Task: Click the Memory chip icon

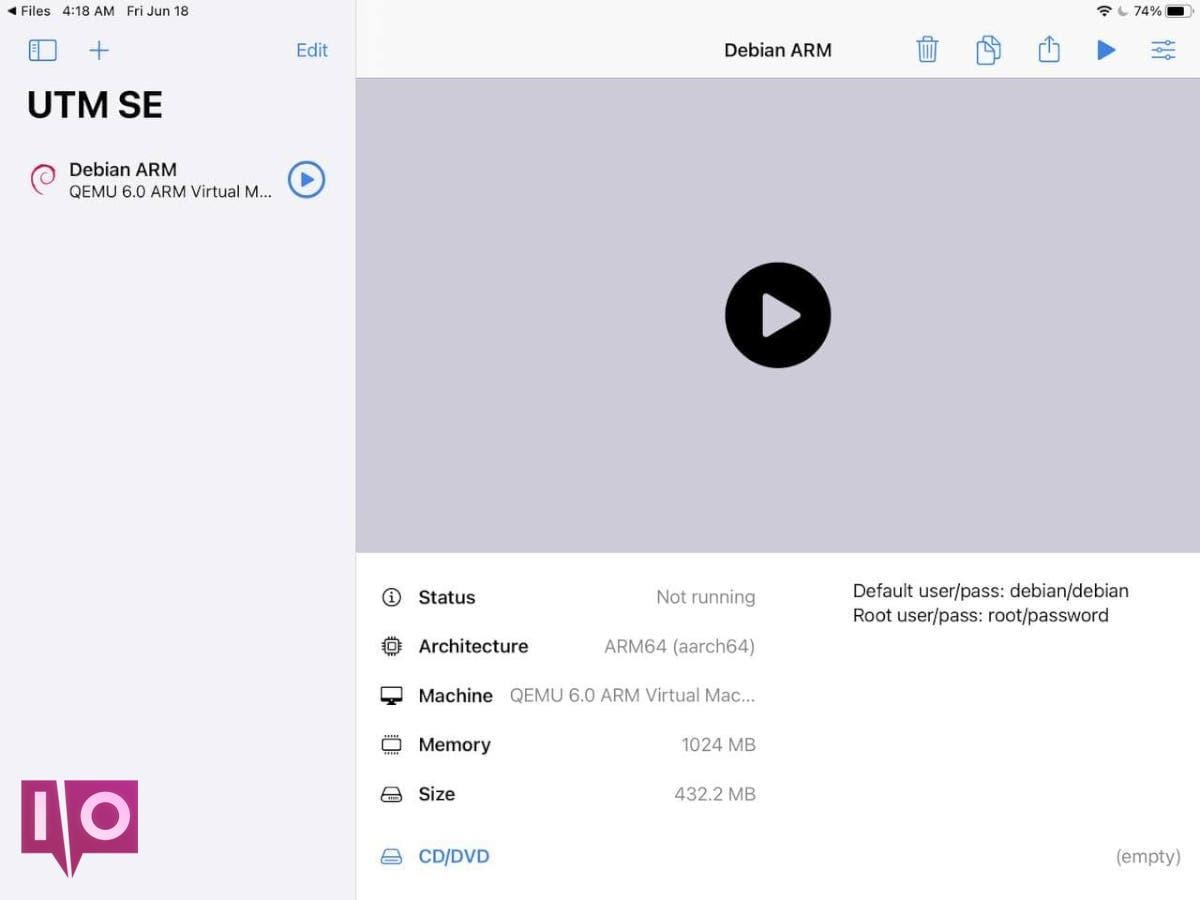Action: click(x=391, y=745)
